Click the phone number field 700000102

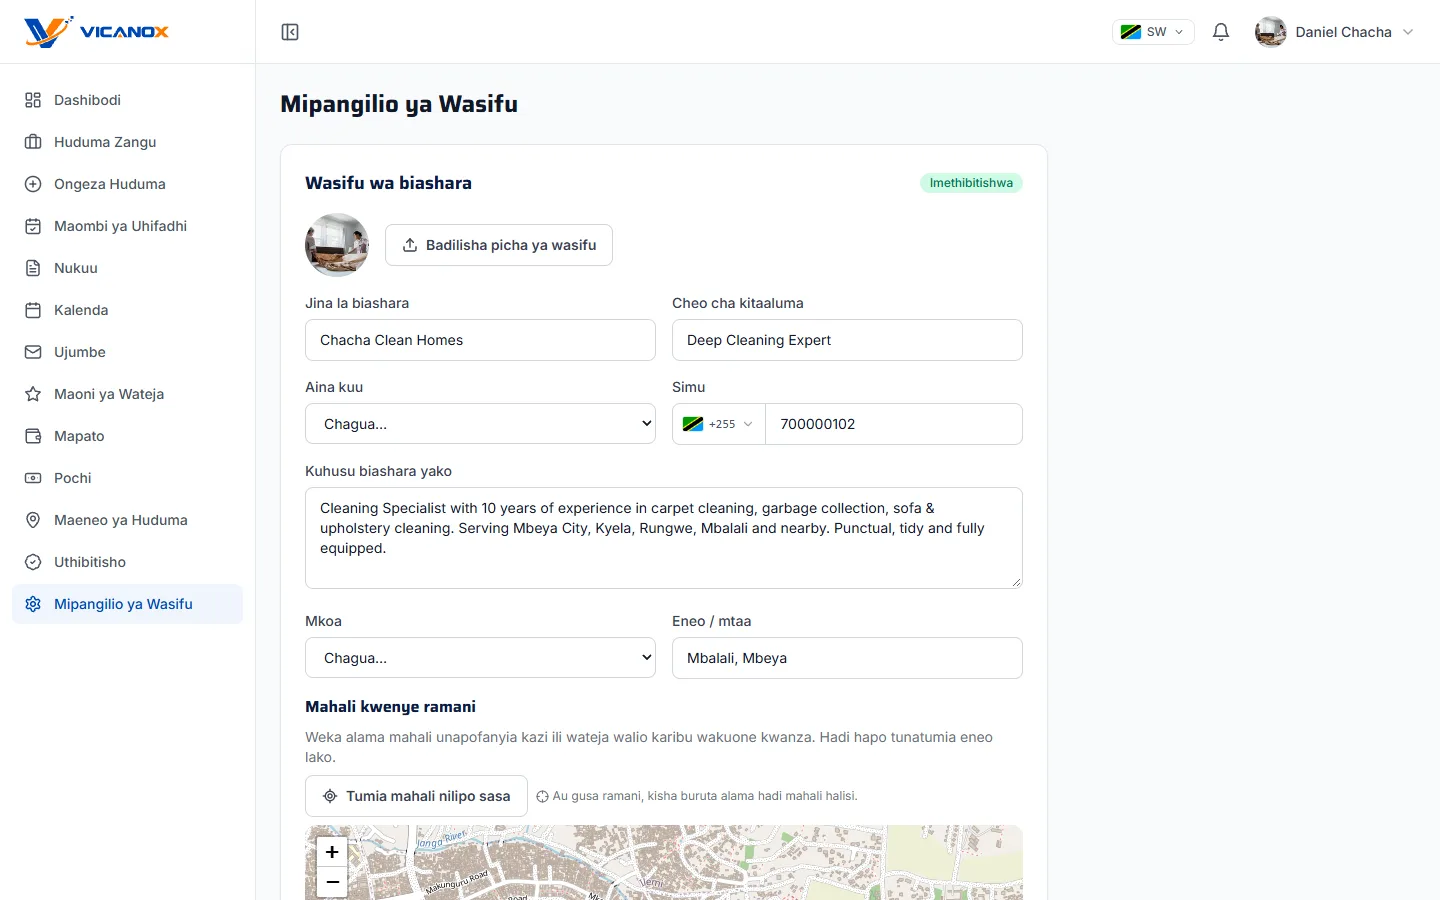894,424
